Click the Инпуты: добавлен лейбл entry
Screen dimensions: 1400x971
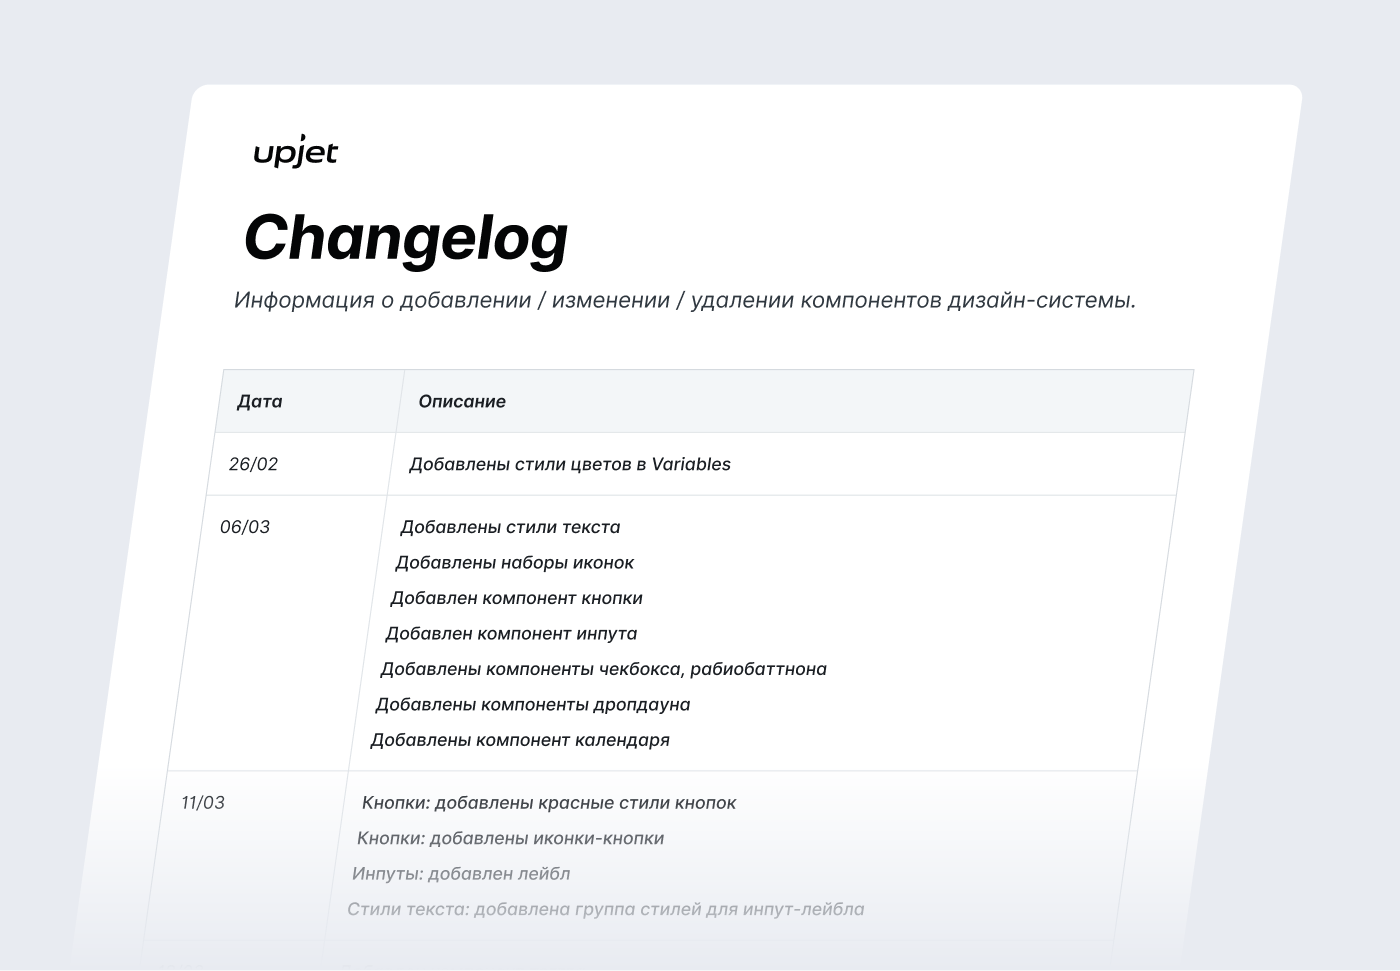coord(461,874)
